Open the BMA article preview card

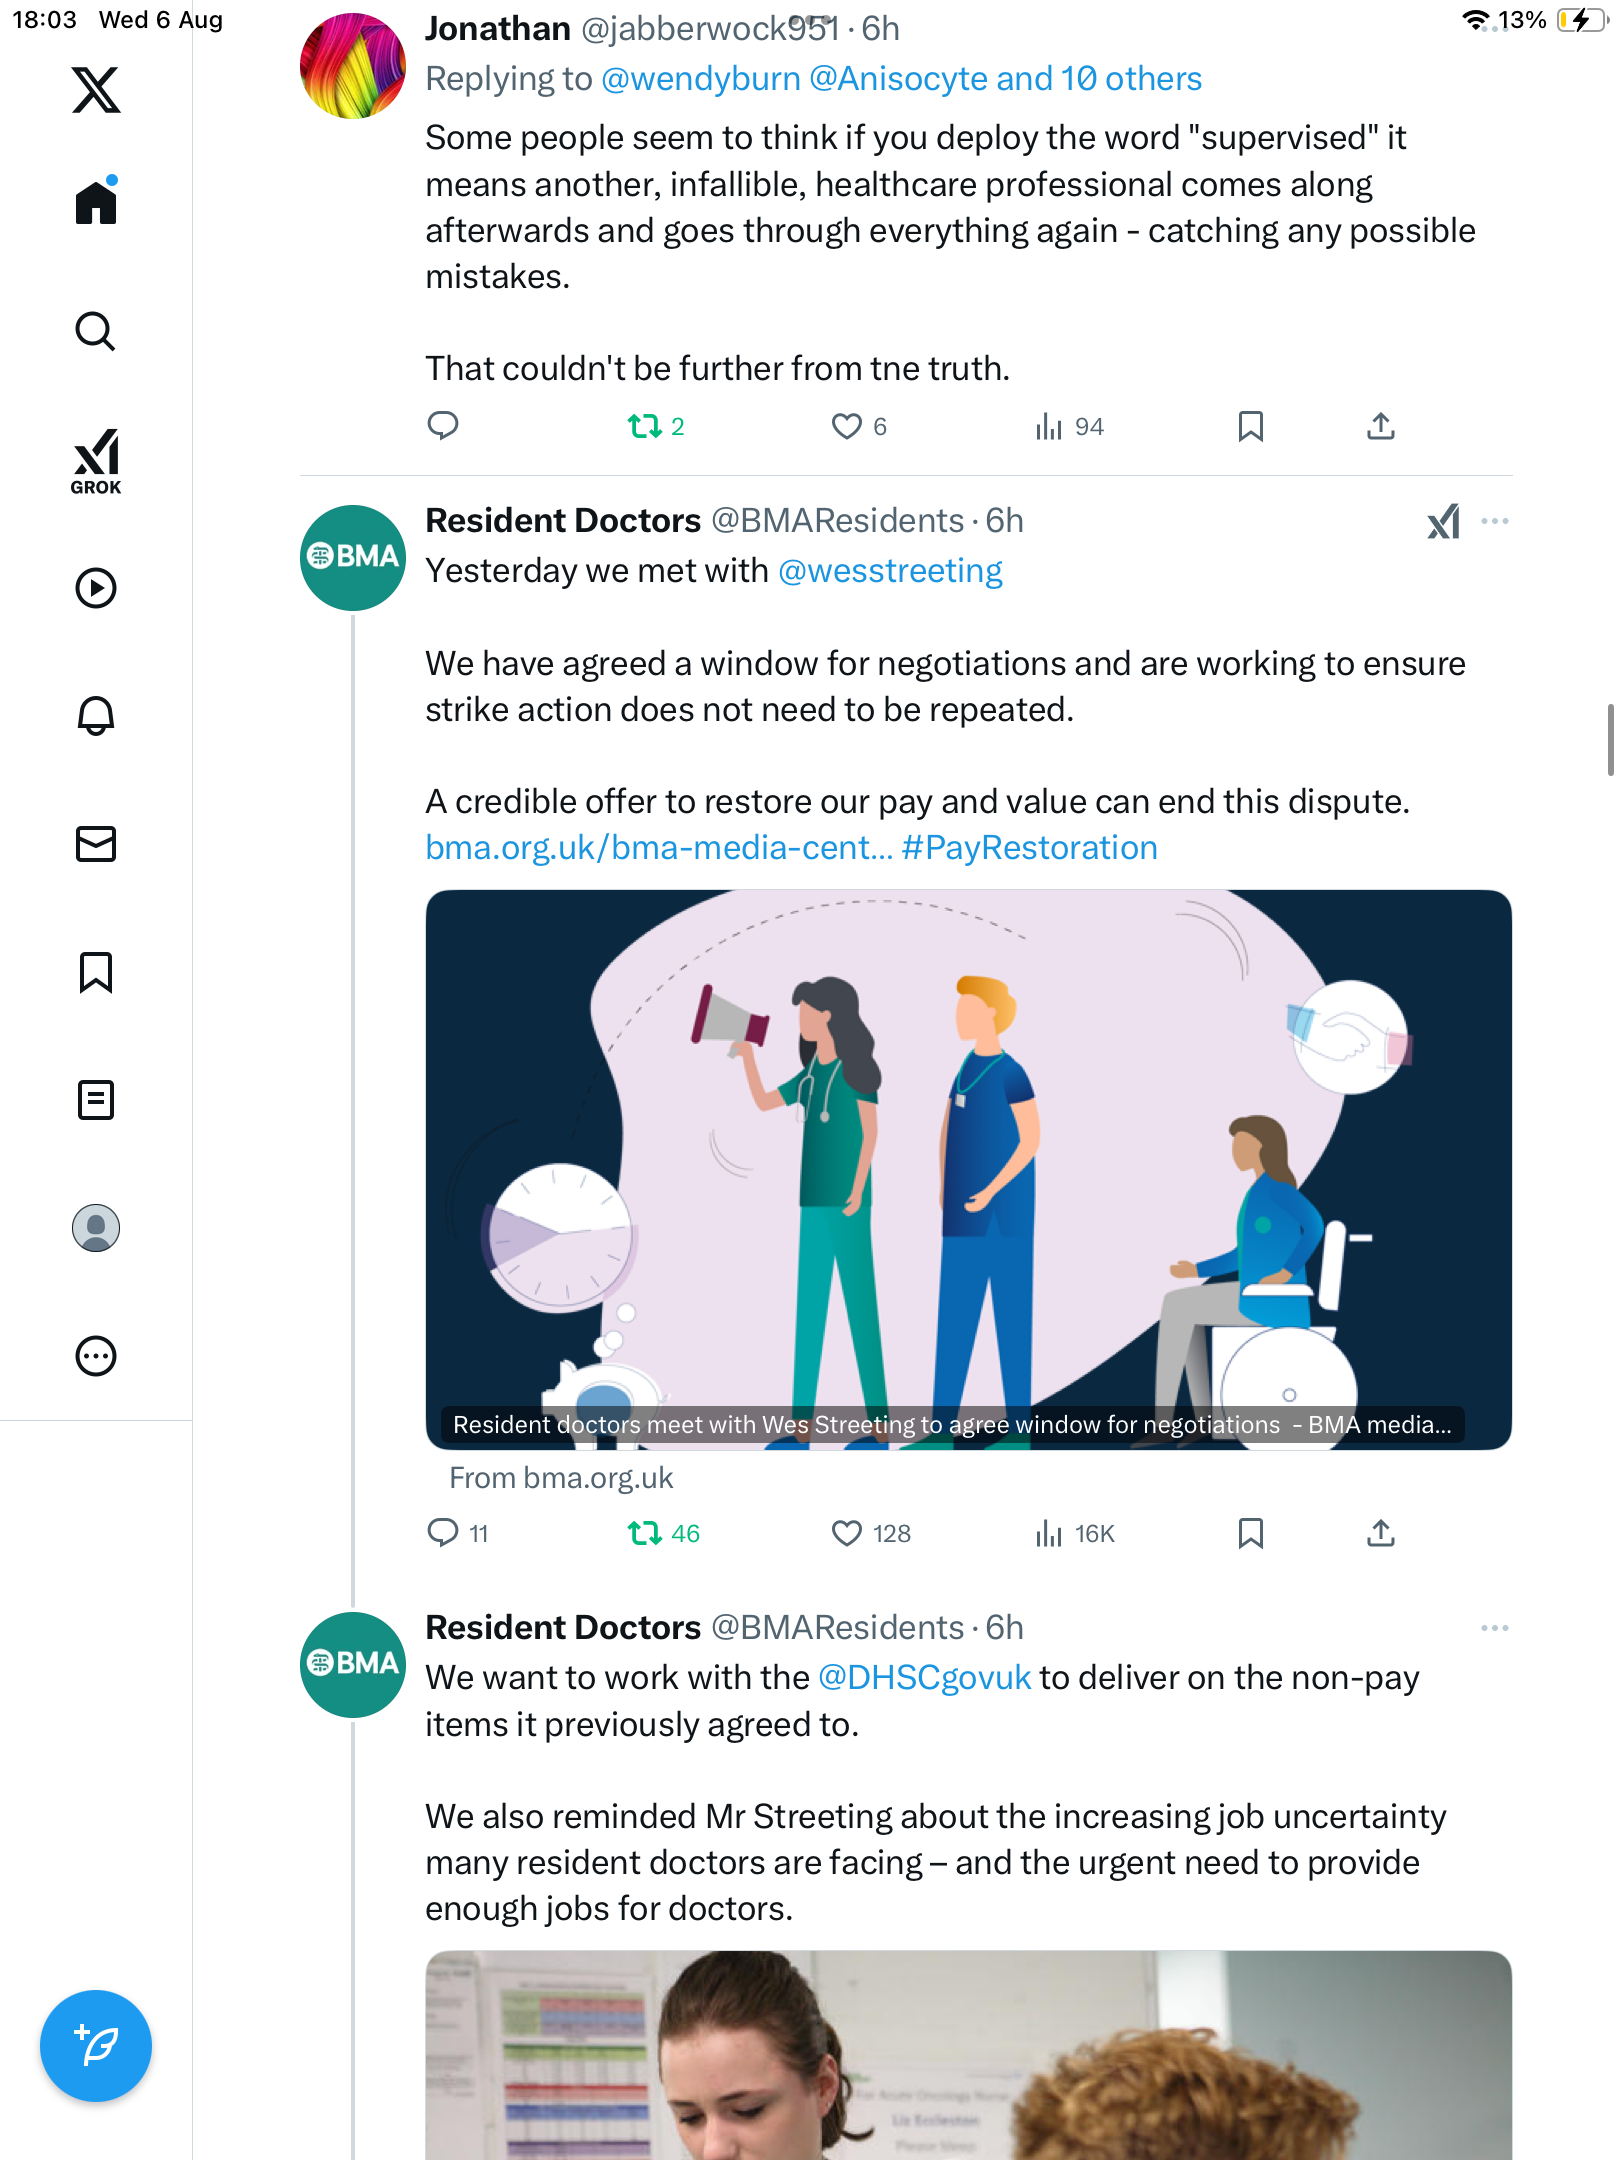point(968,1168)
